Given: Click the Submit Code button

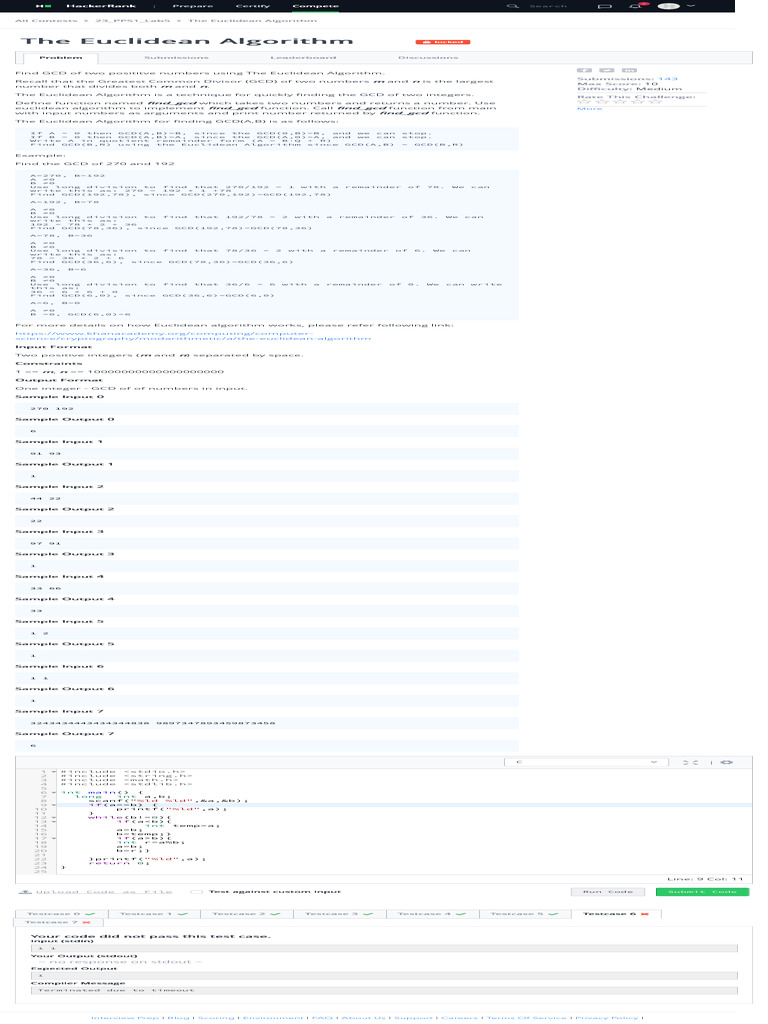Looking at the screenshot, I should (x=702, y=891).
